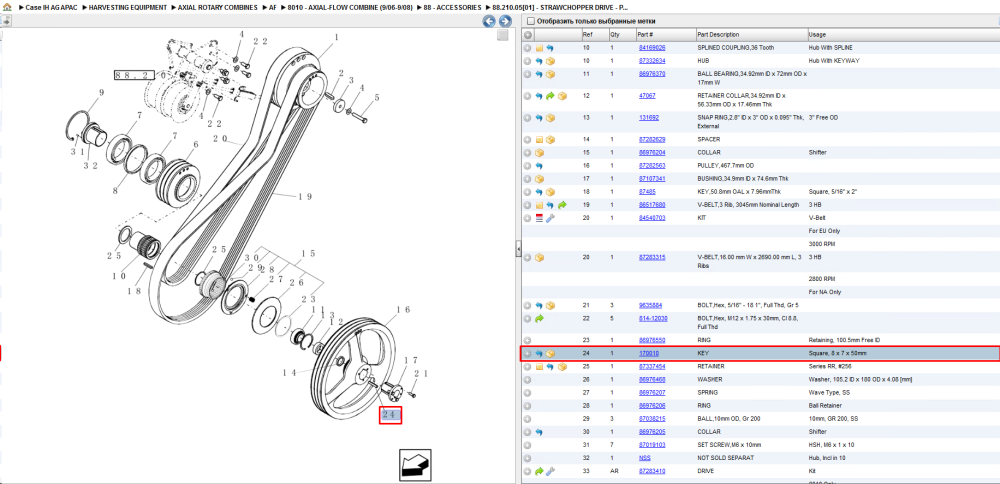Click the box icon on COLLAR ref 15 row
Image resolution: width=1000 pixels, height=484 pixels.
point(539,152)
